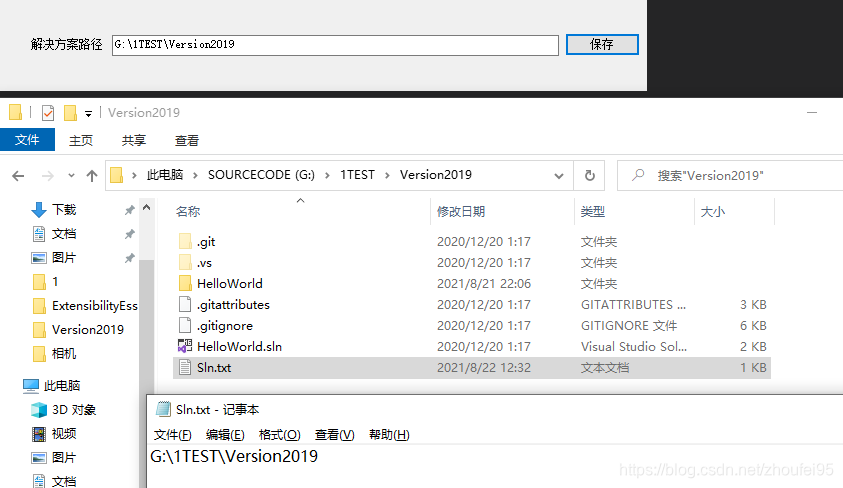Image resolution: width=843 pixels, height=488 pixels.
Task: Select the Sln.txt file icon
Action: click(185, 368)
